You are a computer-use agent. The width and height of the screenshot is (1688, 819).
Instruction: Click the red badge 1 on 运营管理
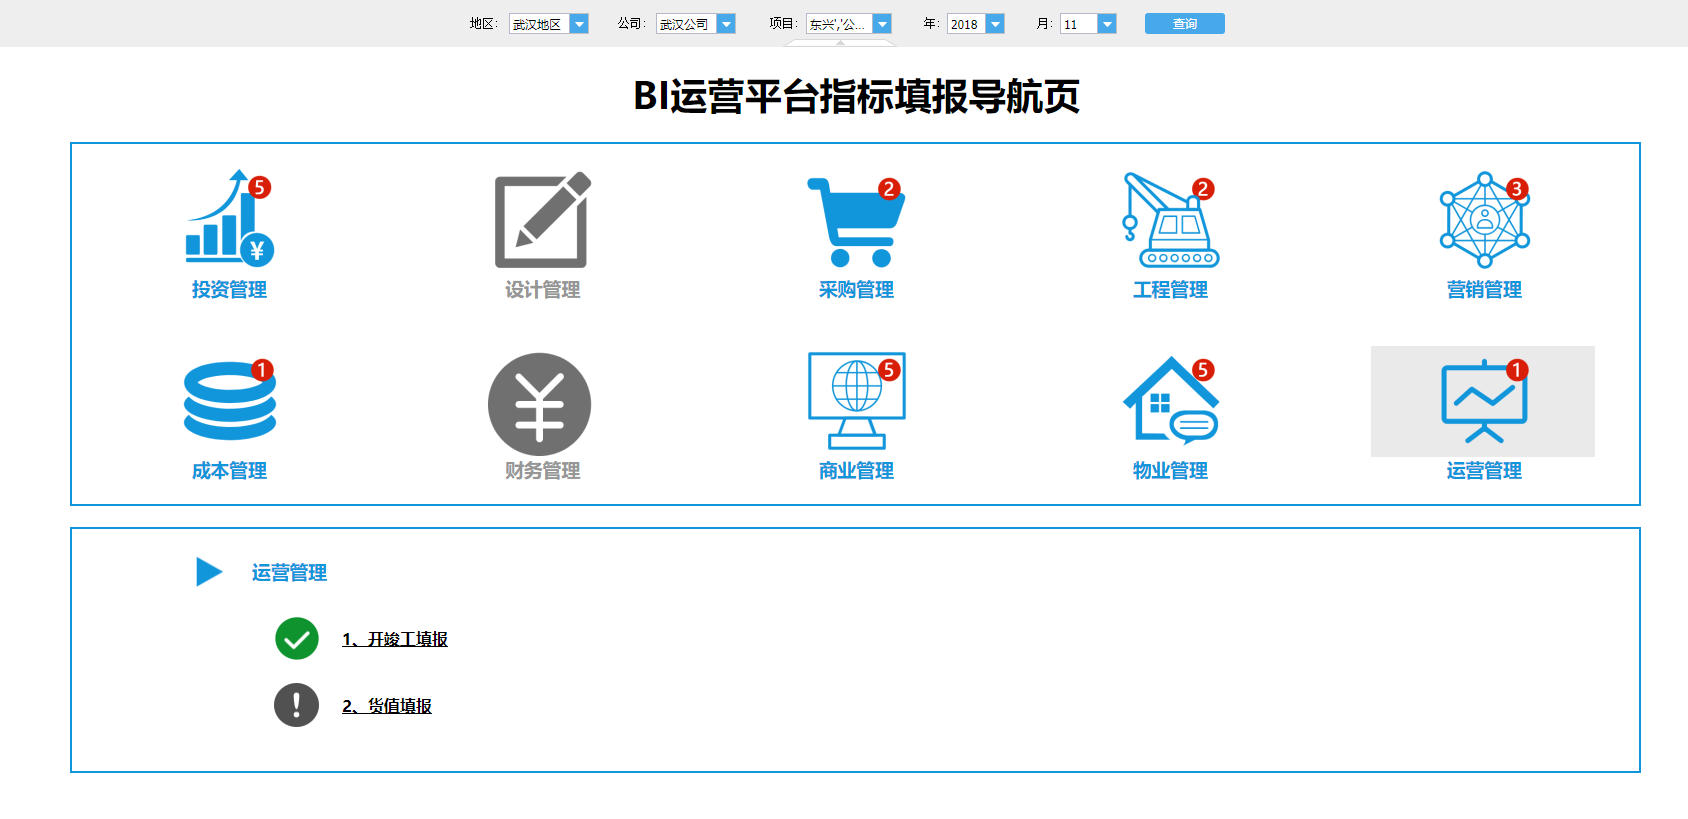click(x=1517, y=370)
